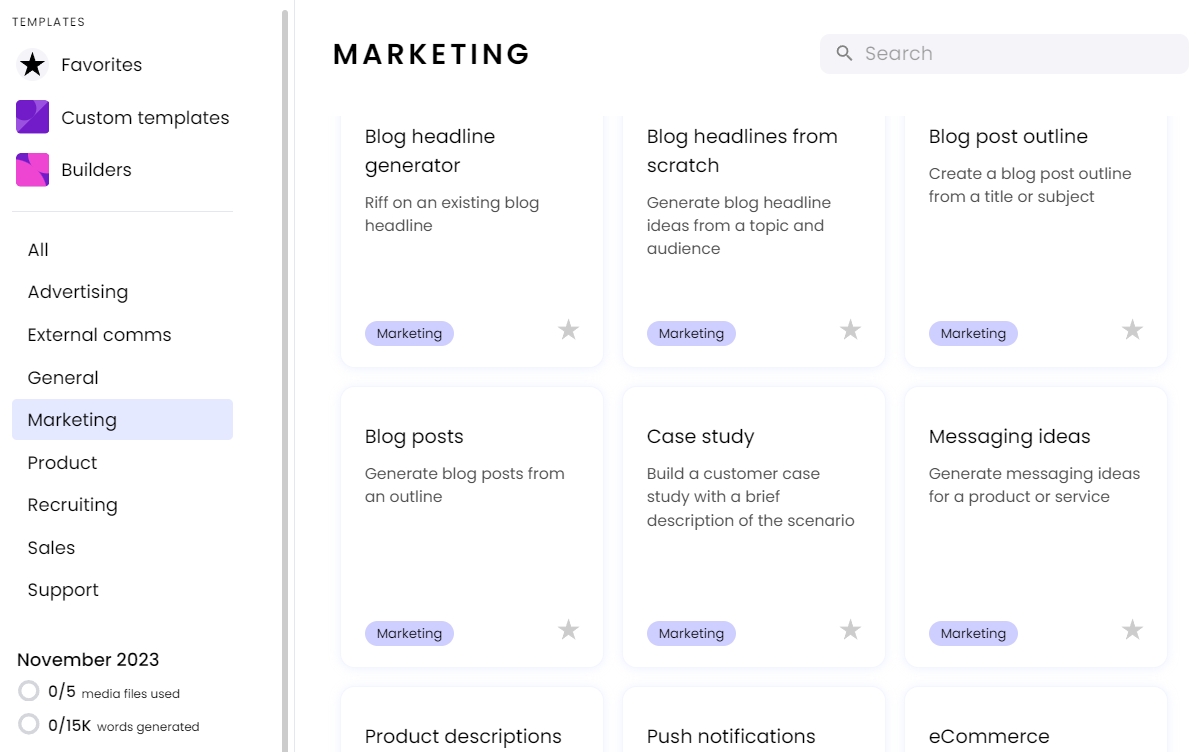The image size is (1202, 752).
Task: Click "Generate blog headline ideas" description
Action: point(739,226)
